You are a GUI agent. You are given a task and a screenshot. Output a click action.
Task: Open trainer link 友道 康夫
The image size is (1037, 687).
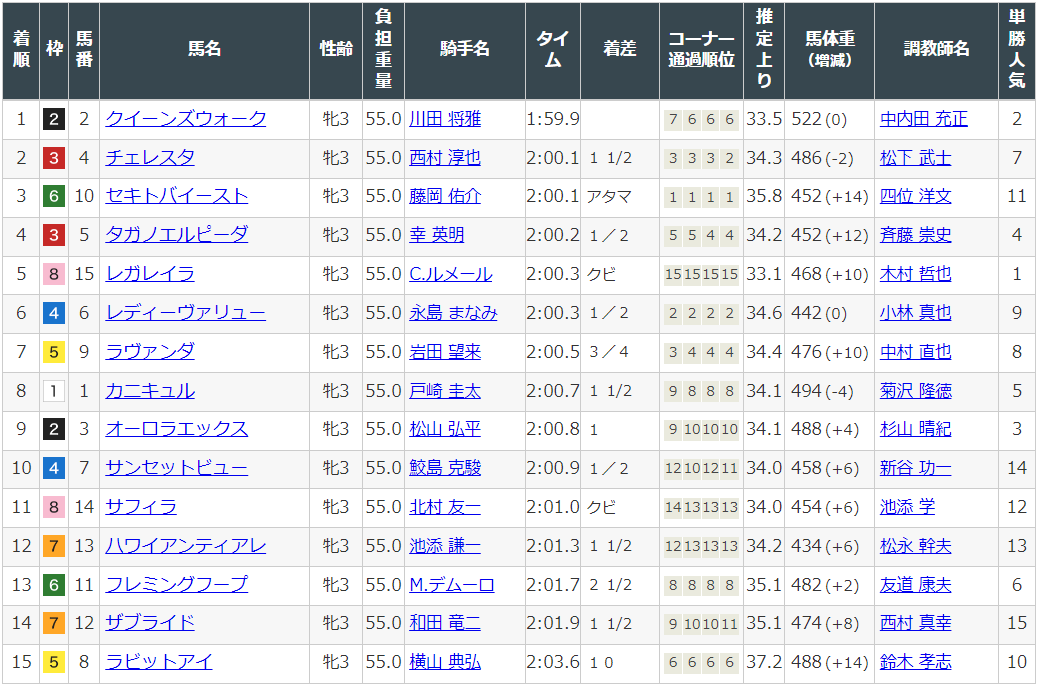915,585
